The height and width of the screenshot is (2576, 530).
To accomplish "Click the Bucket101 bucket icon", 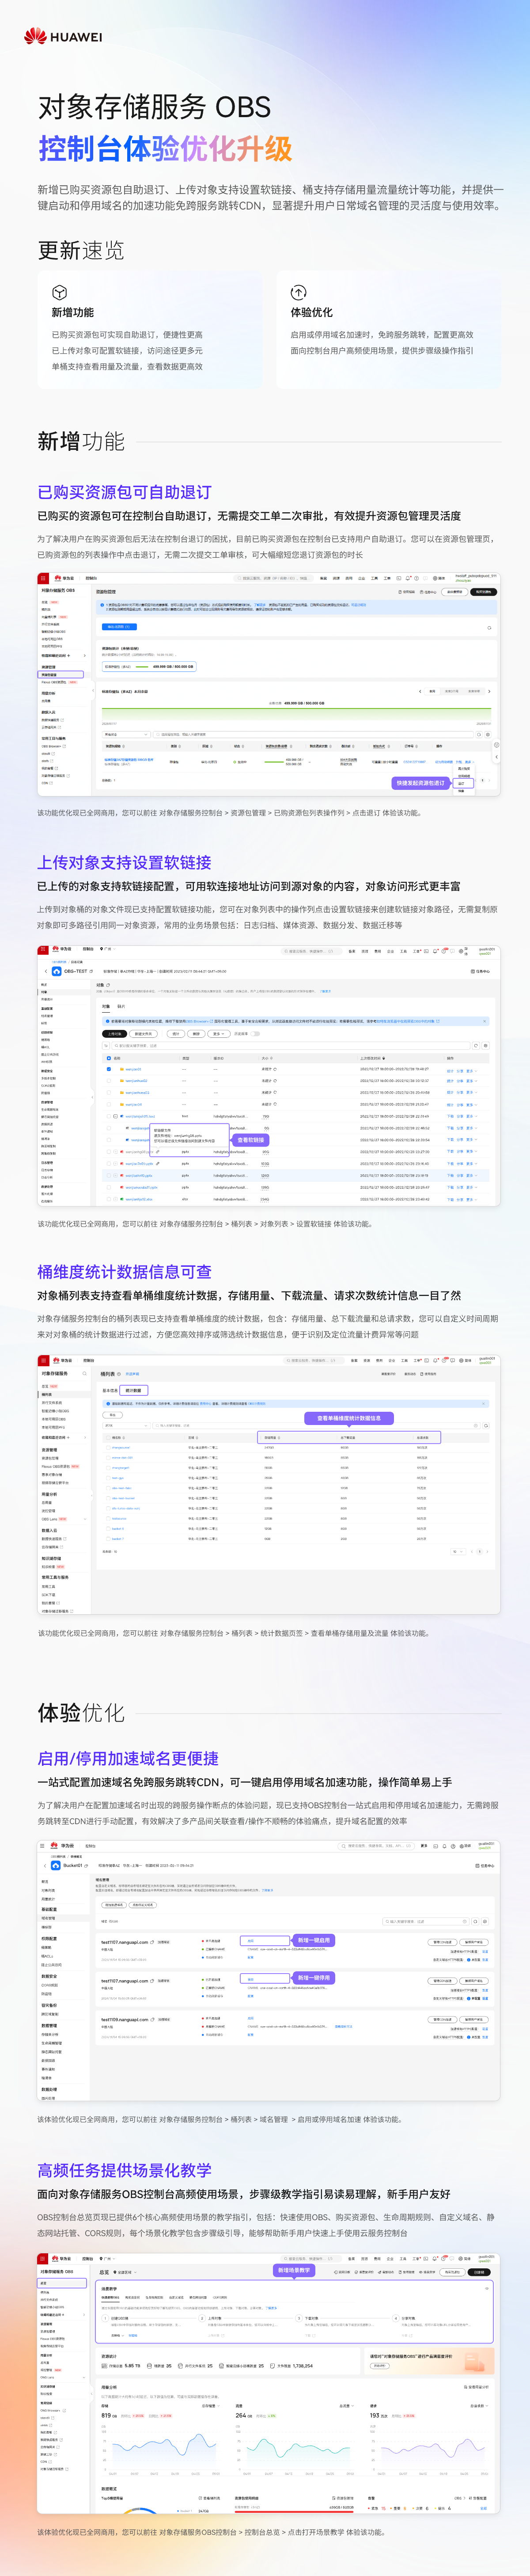I will tap(57, 1866).
